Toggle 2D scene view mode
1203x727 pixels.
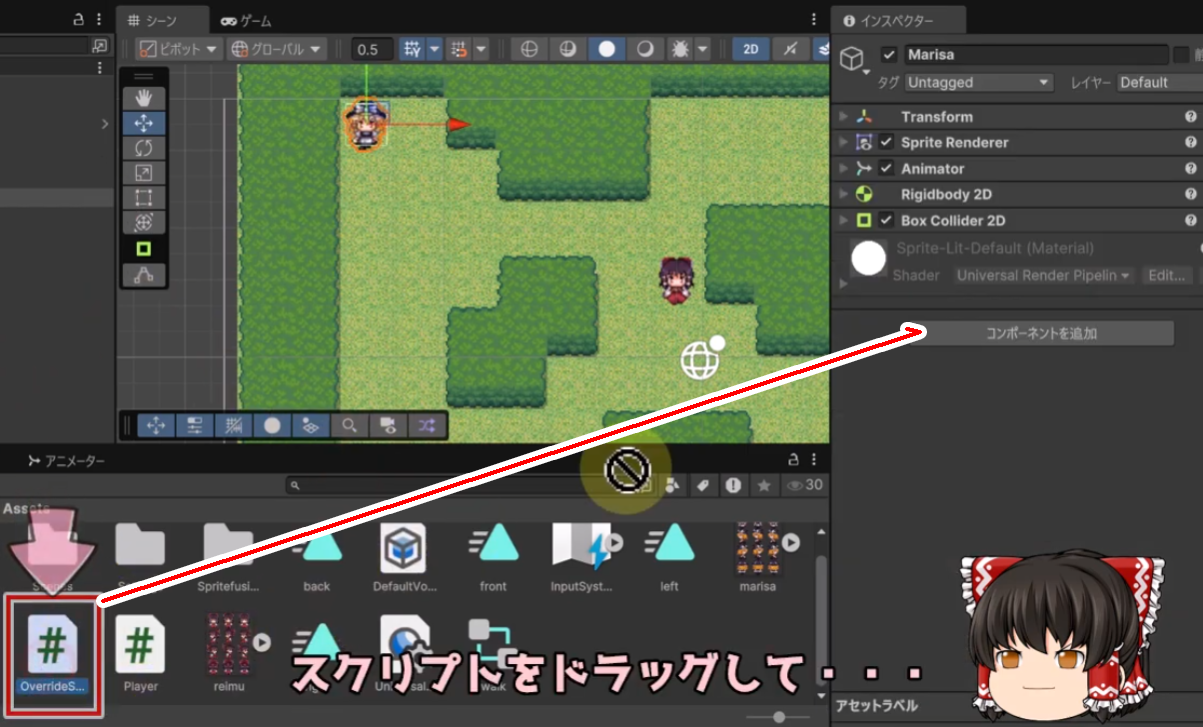pyautogui.click(x=750, y=49)
